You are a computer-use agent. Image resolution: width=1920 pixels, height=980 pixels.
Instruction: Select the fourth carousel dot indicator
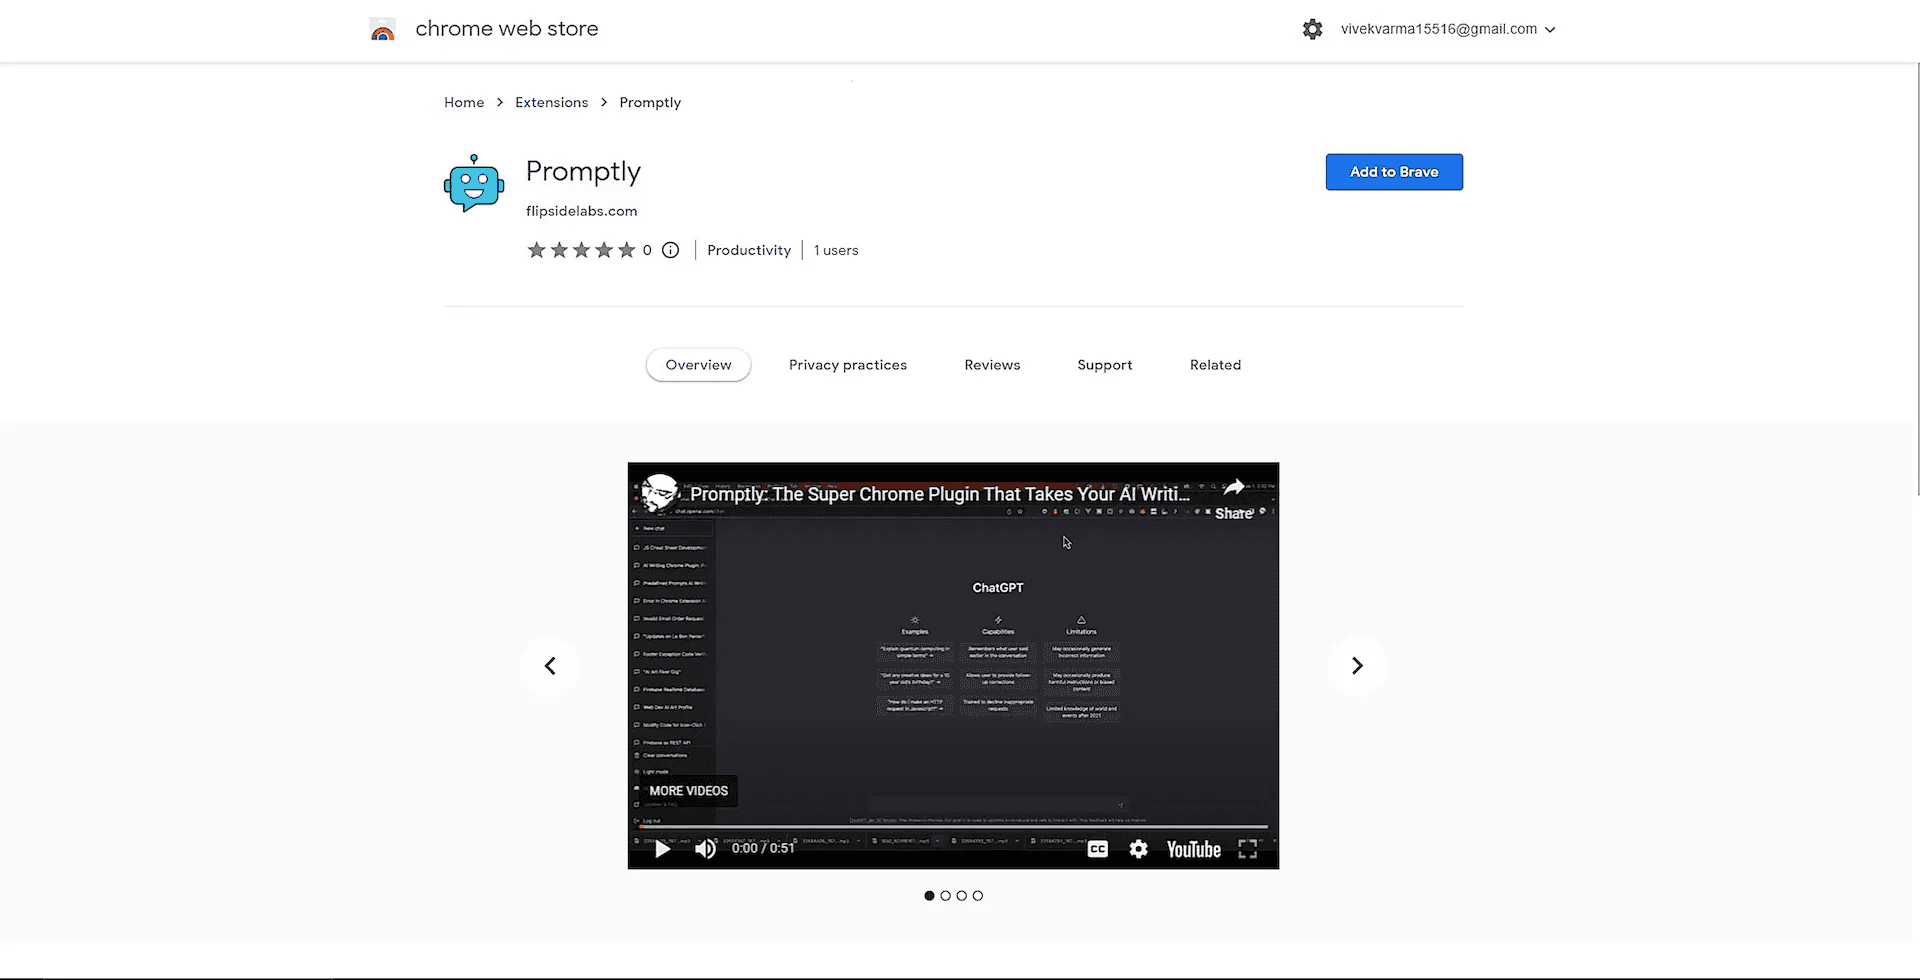pos(978,896)
